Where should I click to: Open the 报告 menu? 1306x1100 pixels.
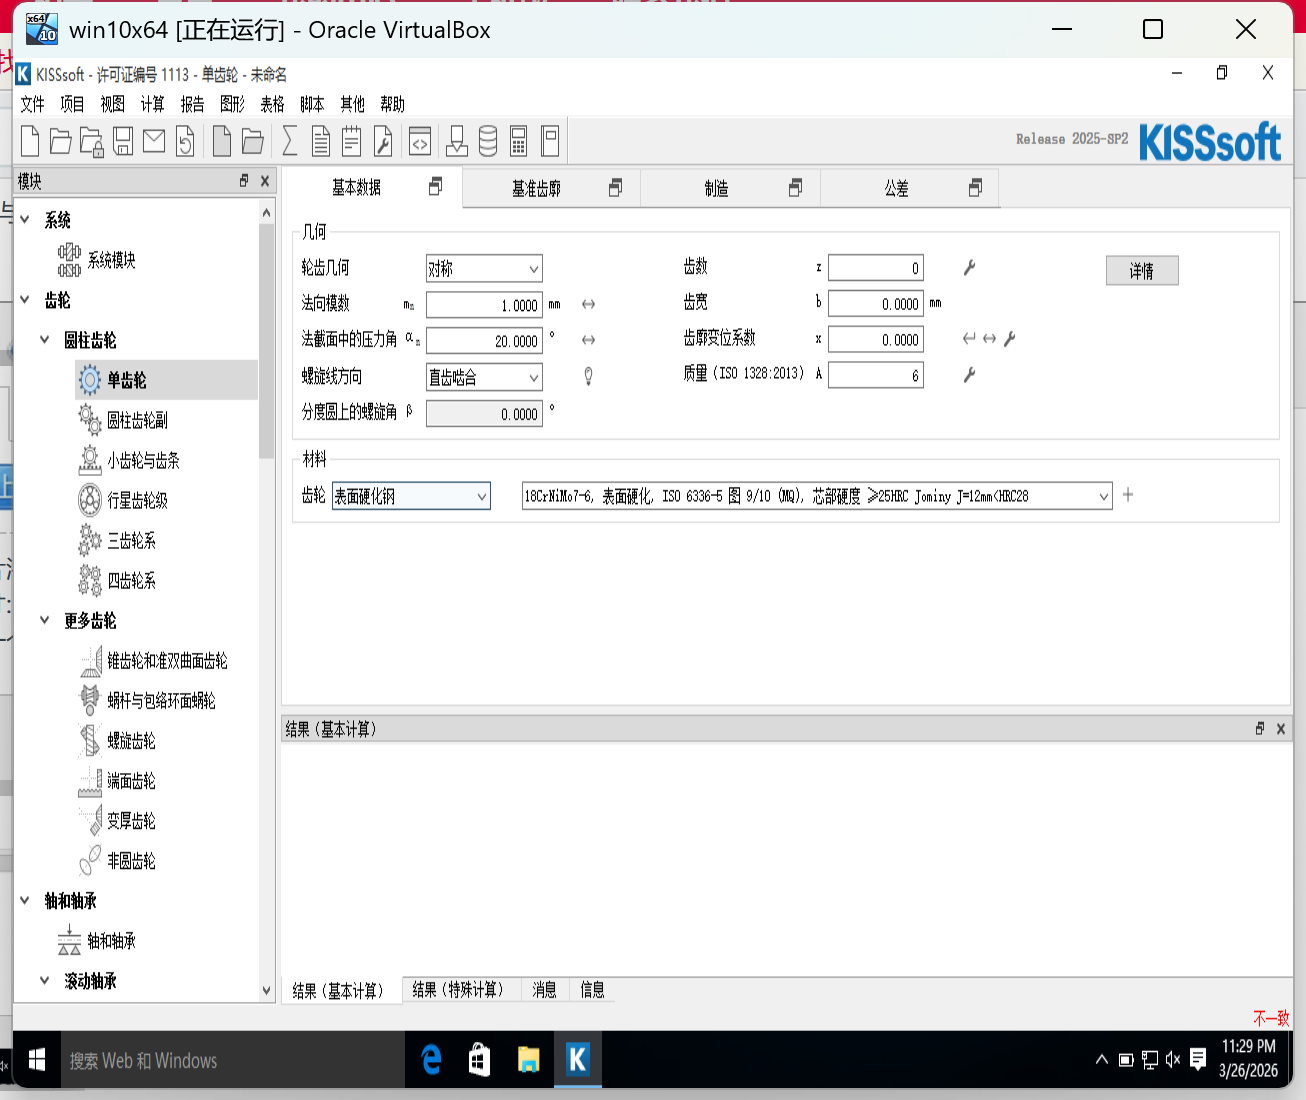click(192, 104)
